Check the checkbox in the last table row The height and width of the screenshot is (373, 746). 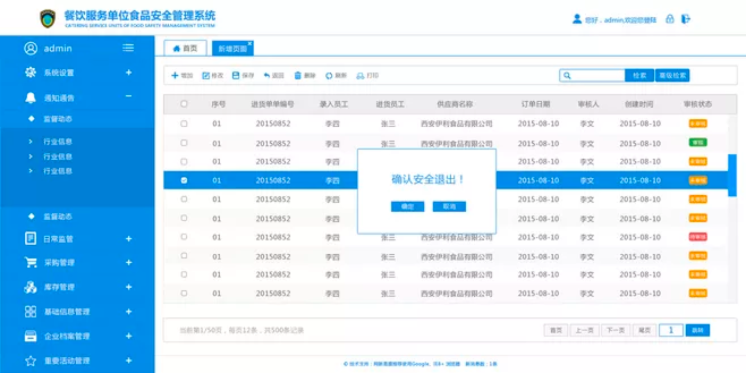click(x=184, y=293)
